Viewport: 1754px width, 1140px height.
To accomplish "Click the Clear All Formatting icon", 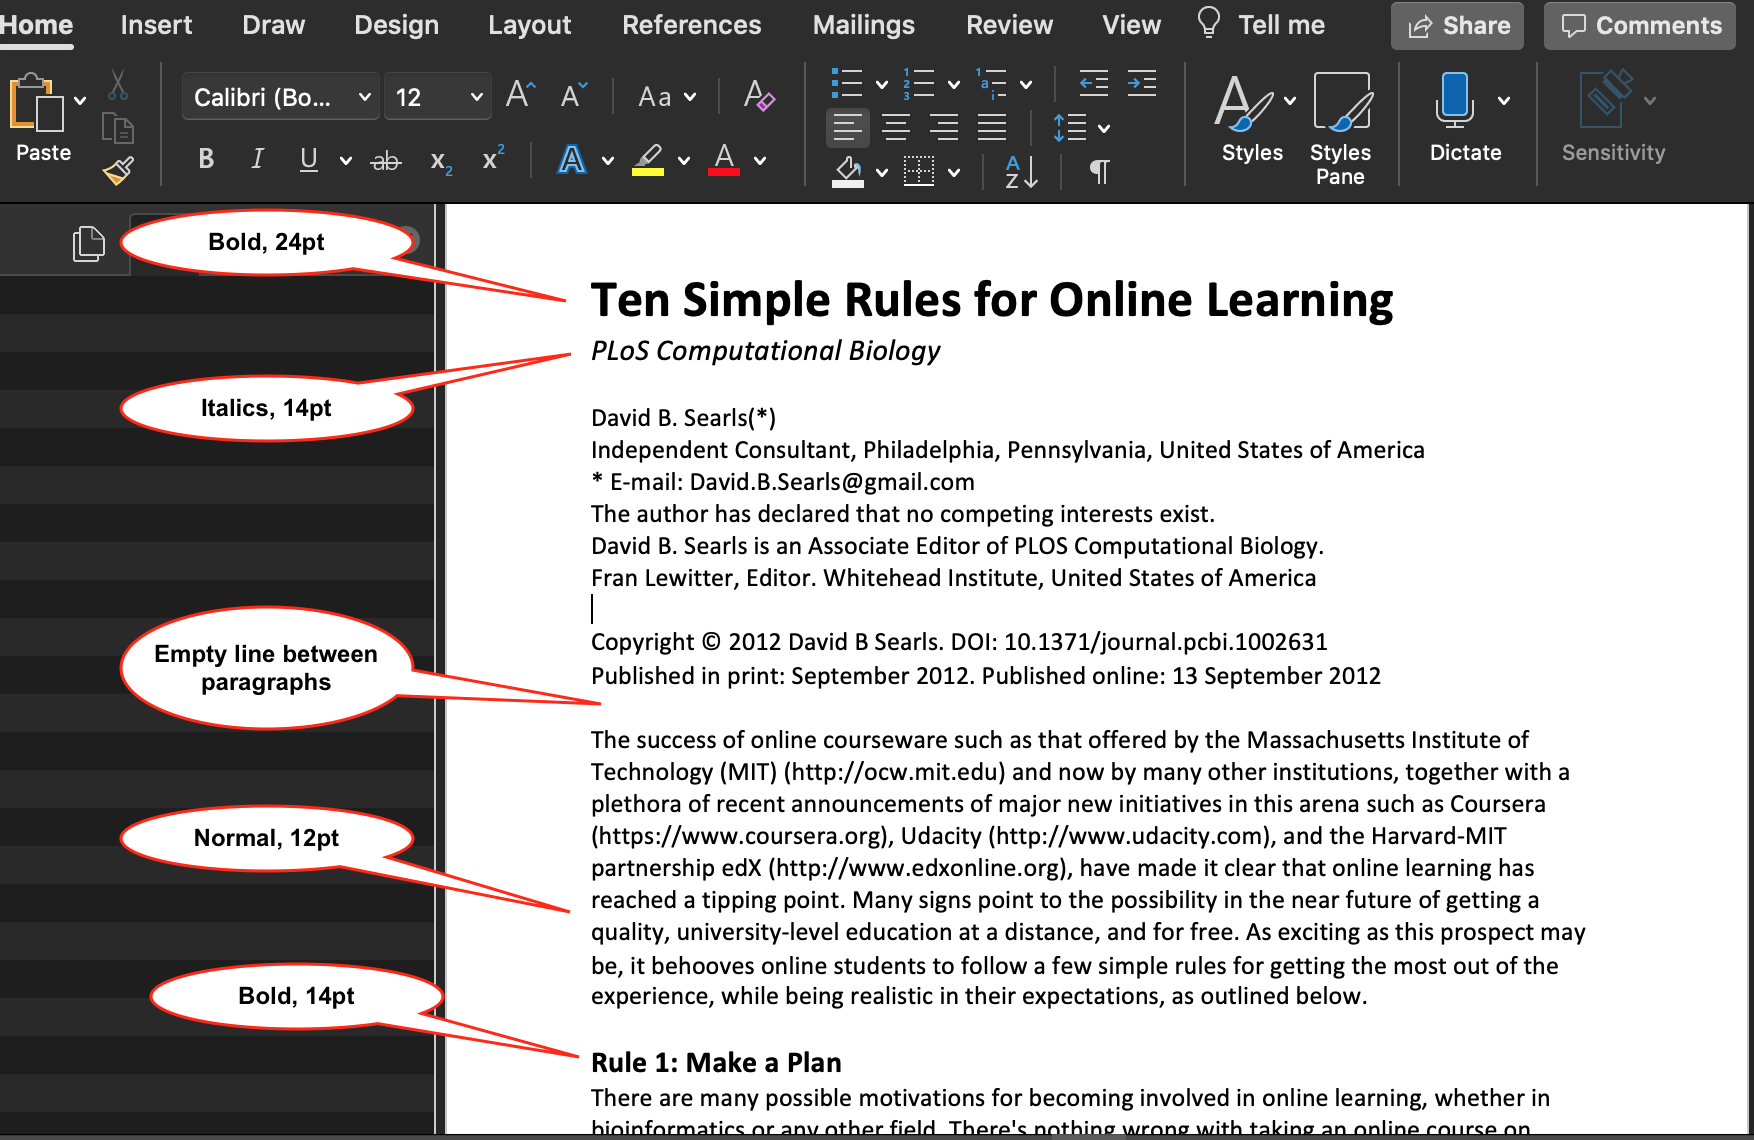I will pyautogui.click(x=759, y=96).
